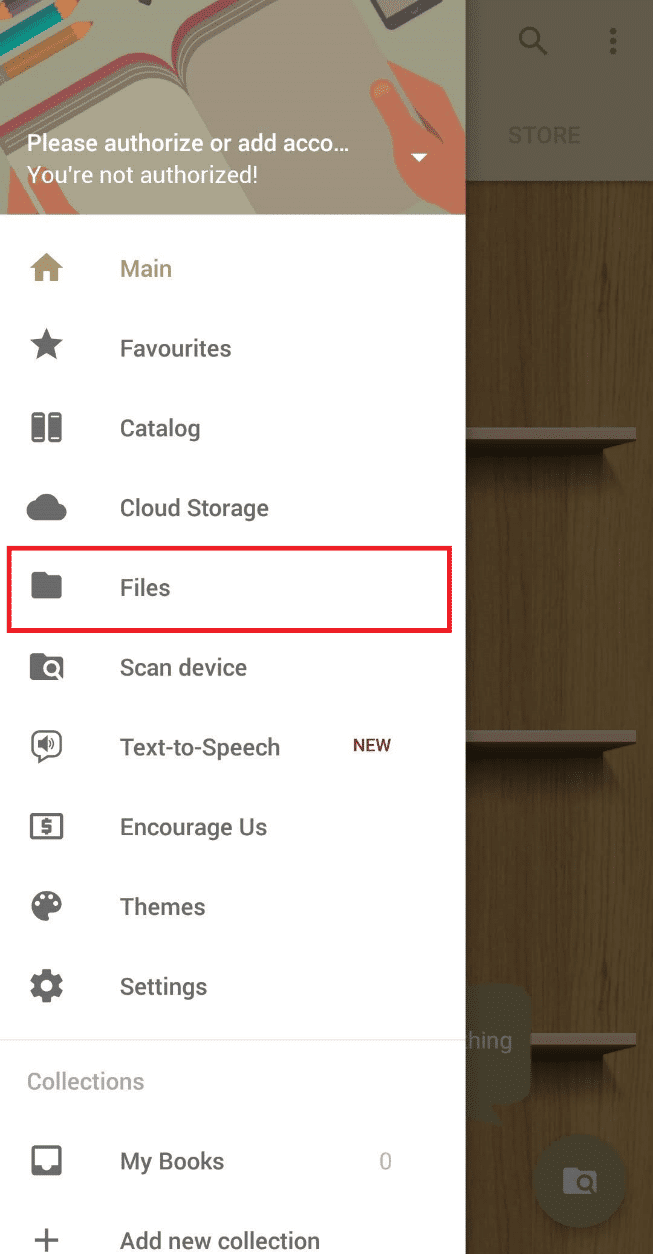Expand the authorization banner arrow
This screenshot has width=653, height=1254.
tap(419, 156)
